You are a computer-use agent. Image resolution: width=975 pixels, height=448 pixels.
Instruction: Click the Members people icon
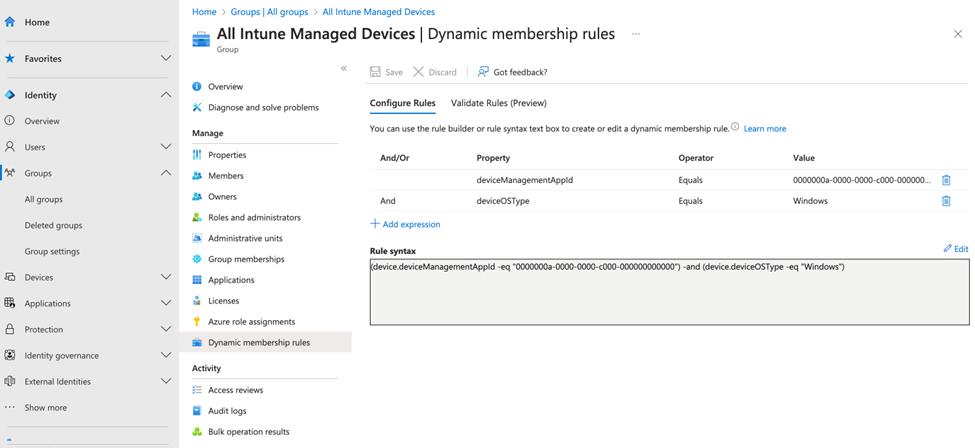(197, 175)
